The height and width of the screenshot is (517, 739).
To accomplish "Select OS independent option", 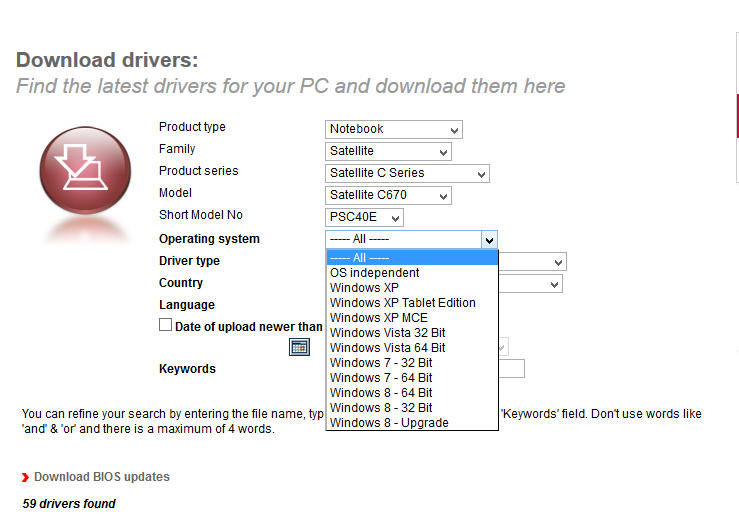I will (375, 273).
